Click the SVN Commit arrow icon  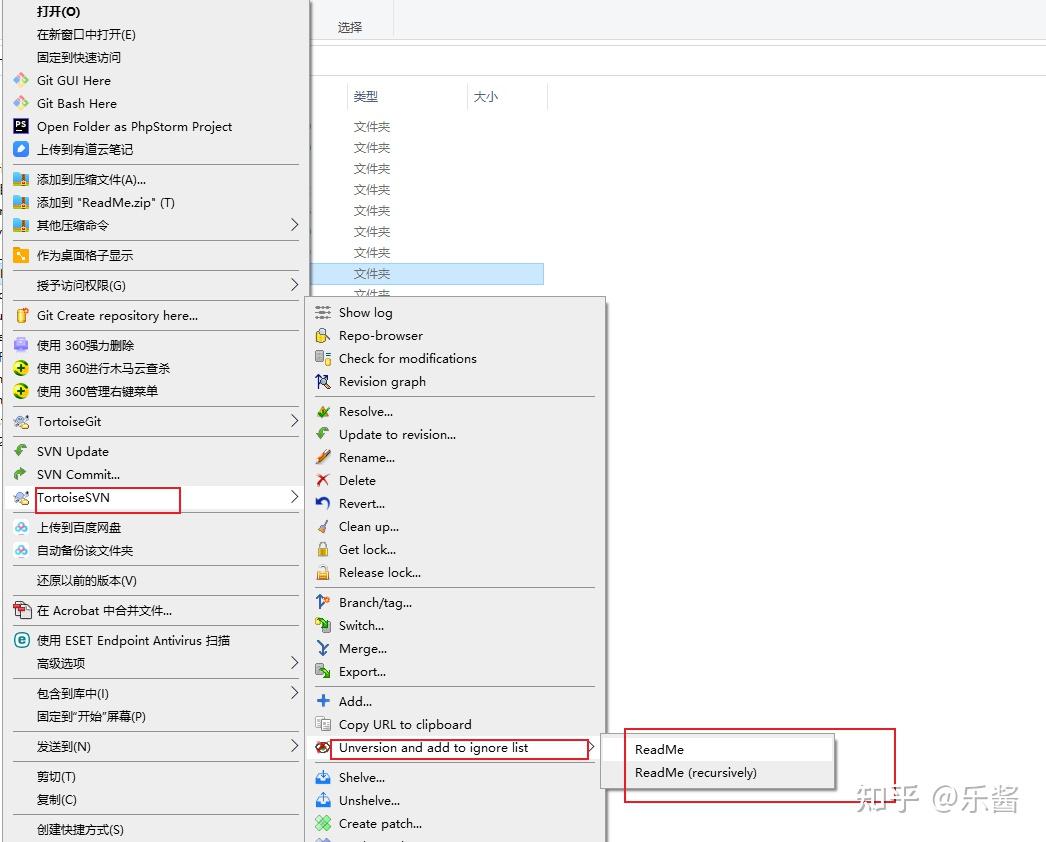point(21,474)
